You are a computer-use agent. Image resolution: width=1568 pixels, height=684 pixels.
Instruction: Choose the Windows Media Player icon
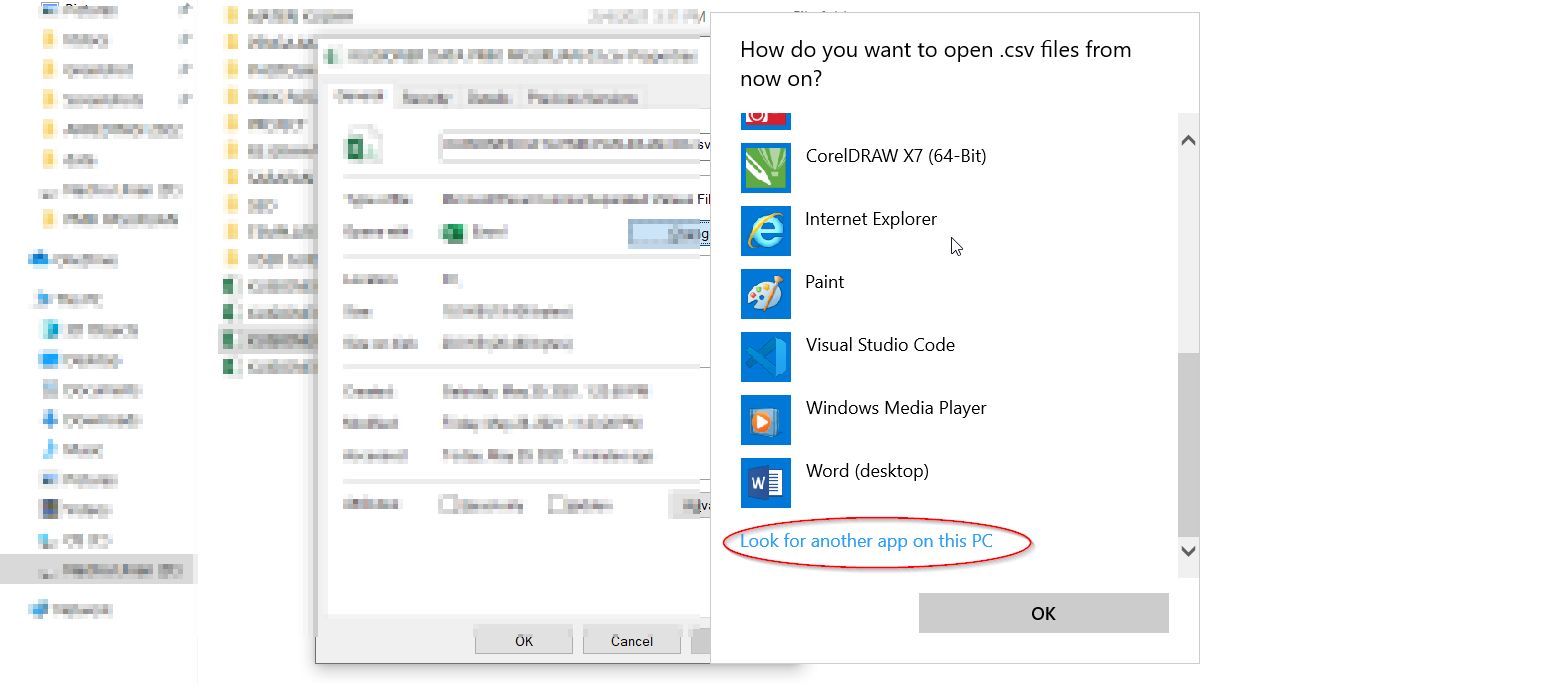pyautogui.click(x=766, y=420)
